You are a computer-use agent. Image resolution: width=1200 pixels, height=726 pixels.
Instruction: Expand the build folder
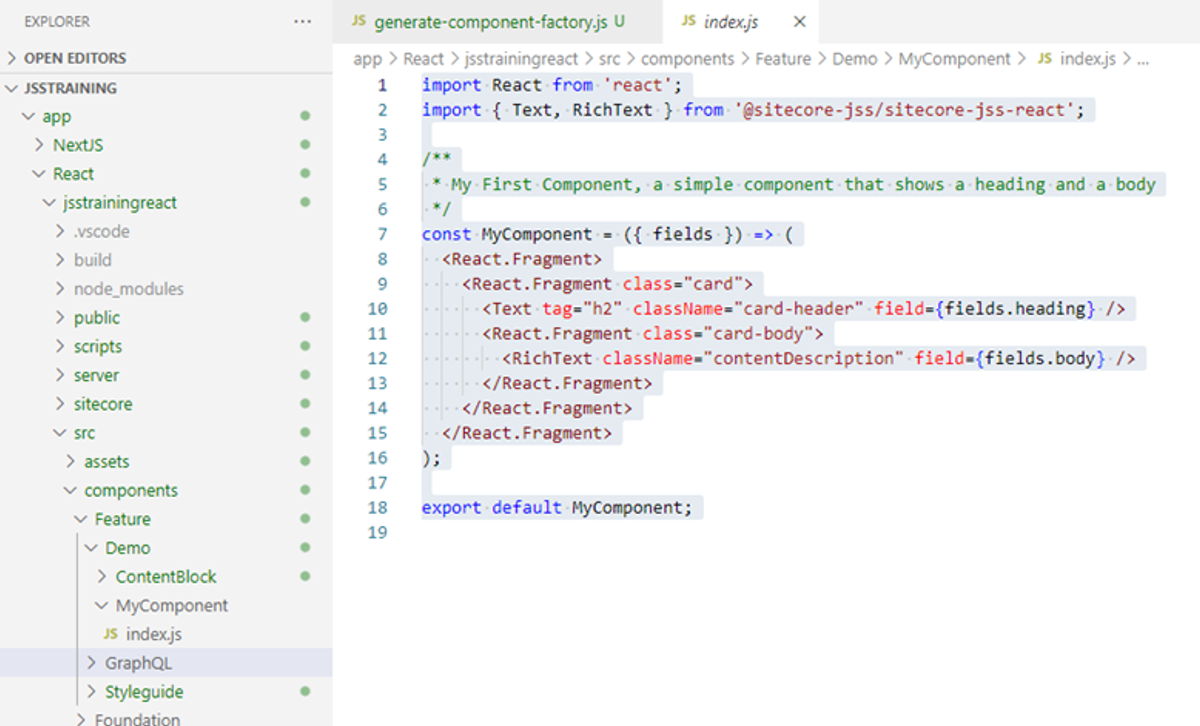point(61,260)
